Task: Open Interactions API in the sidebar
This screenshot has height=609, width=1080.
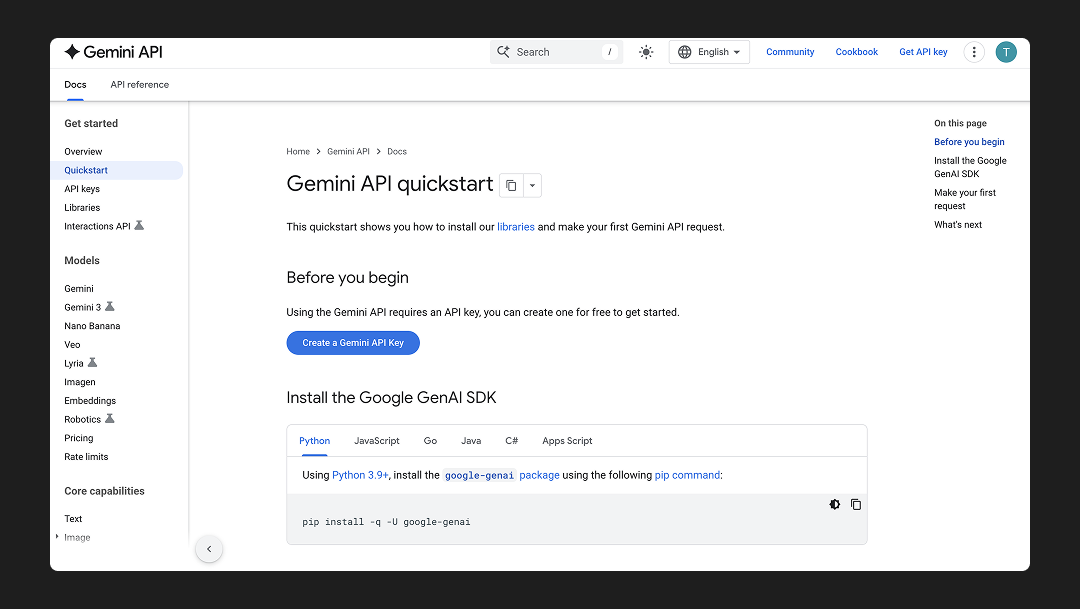Action: pyautogui.click(x=97, y=226)
